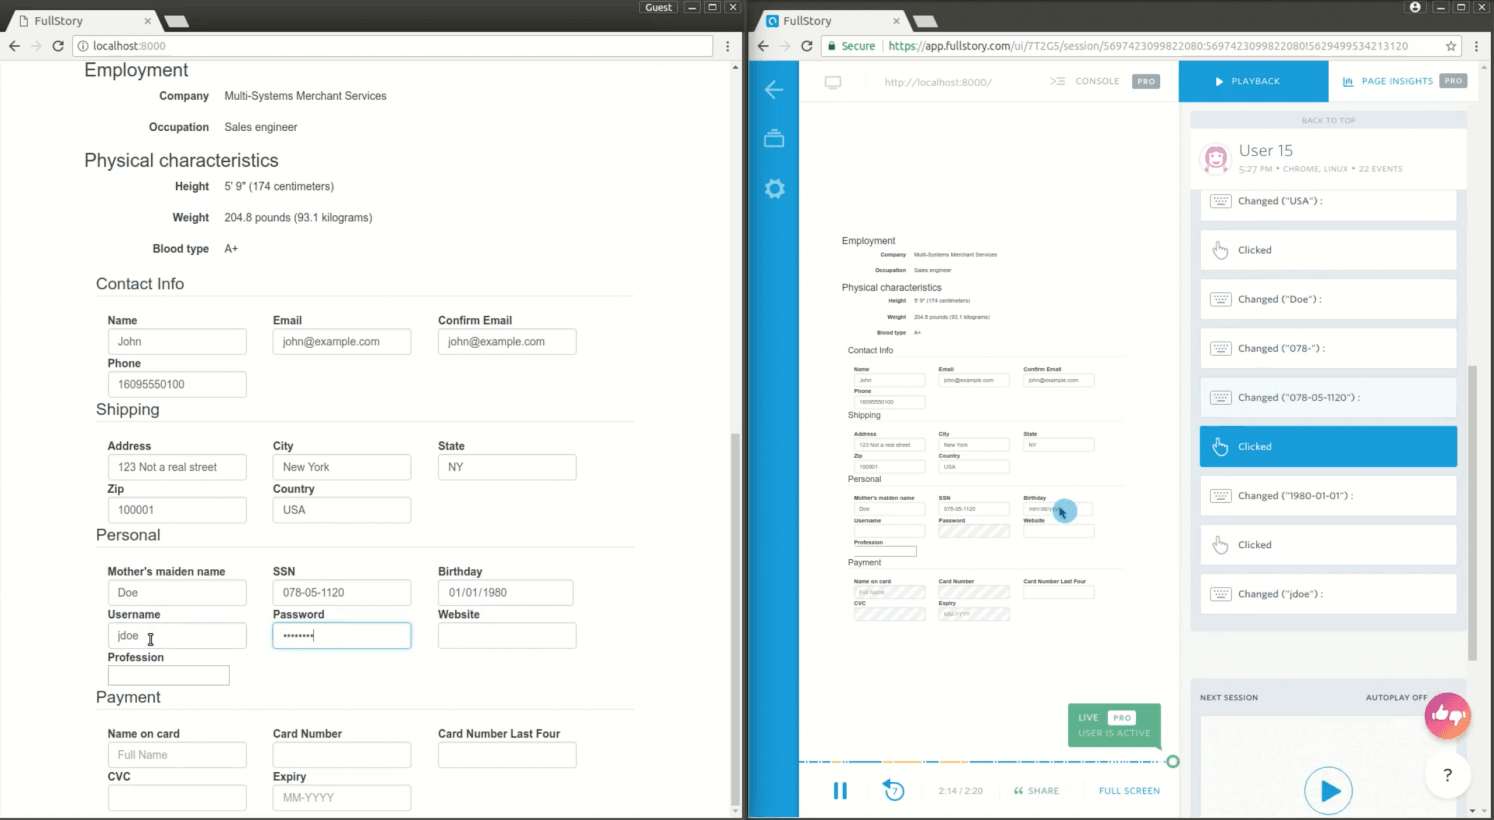Play the next session
This screenshot has height=820, width=1494.
(1328, 790)
